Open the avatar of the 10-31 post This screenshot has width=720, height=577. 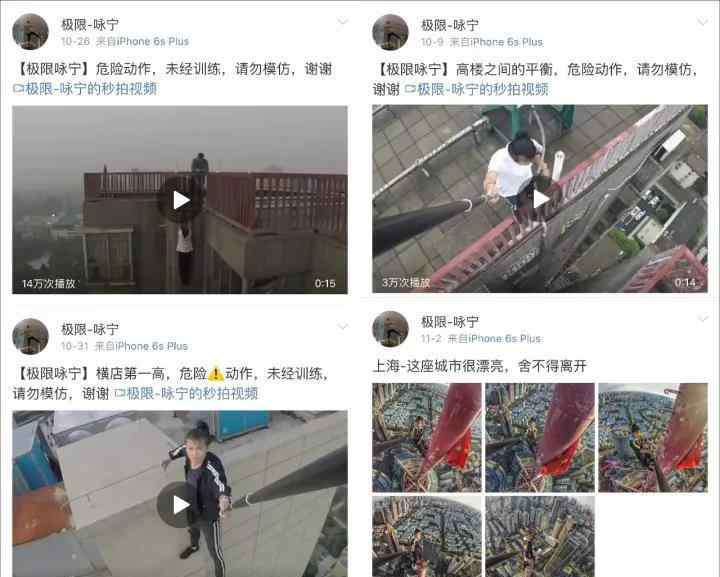click(x=30, y=336)
